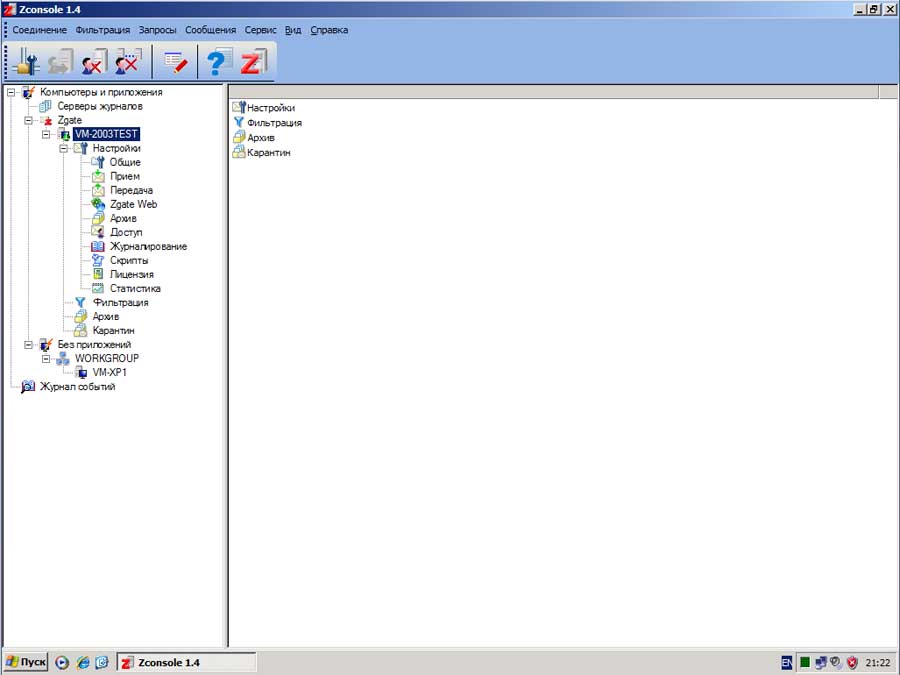This screenshot has width=900, height=675.
Task: Click the blue question mark help icon
Action: point(219,61)
